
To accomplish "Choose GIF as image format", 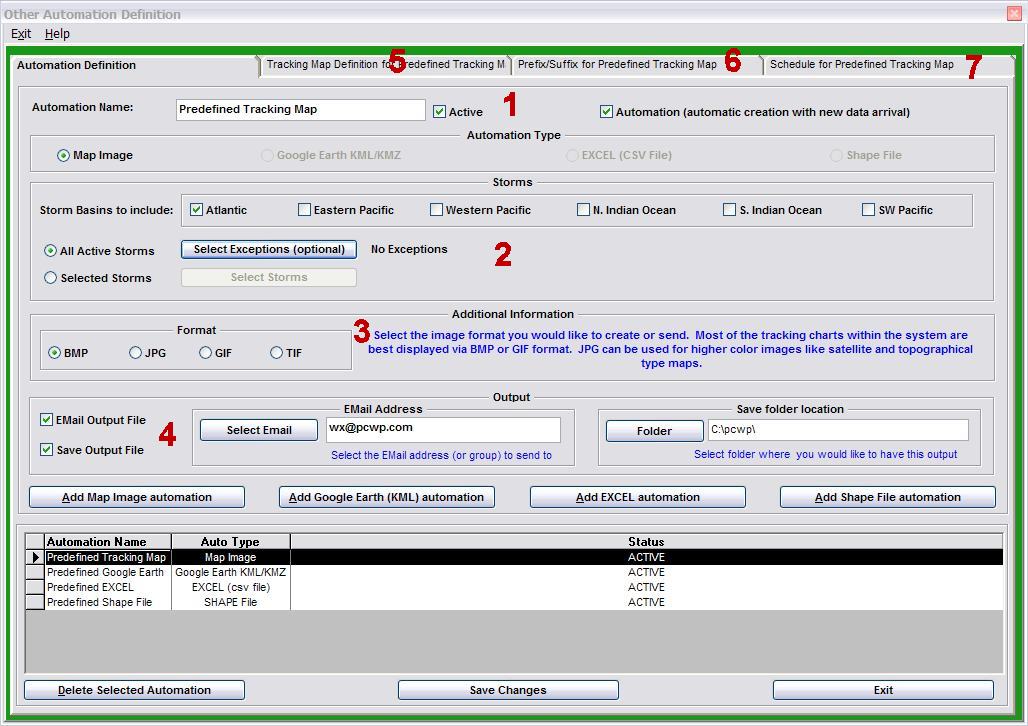I will pos(205,353).
